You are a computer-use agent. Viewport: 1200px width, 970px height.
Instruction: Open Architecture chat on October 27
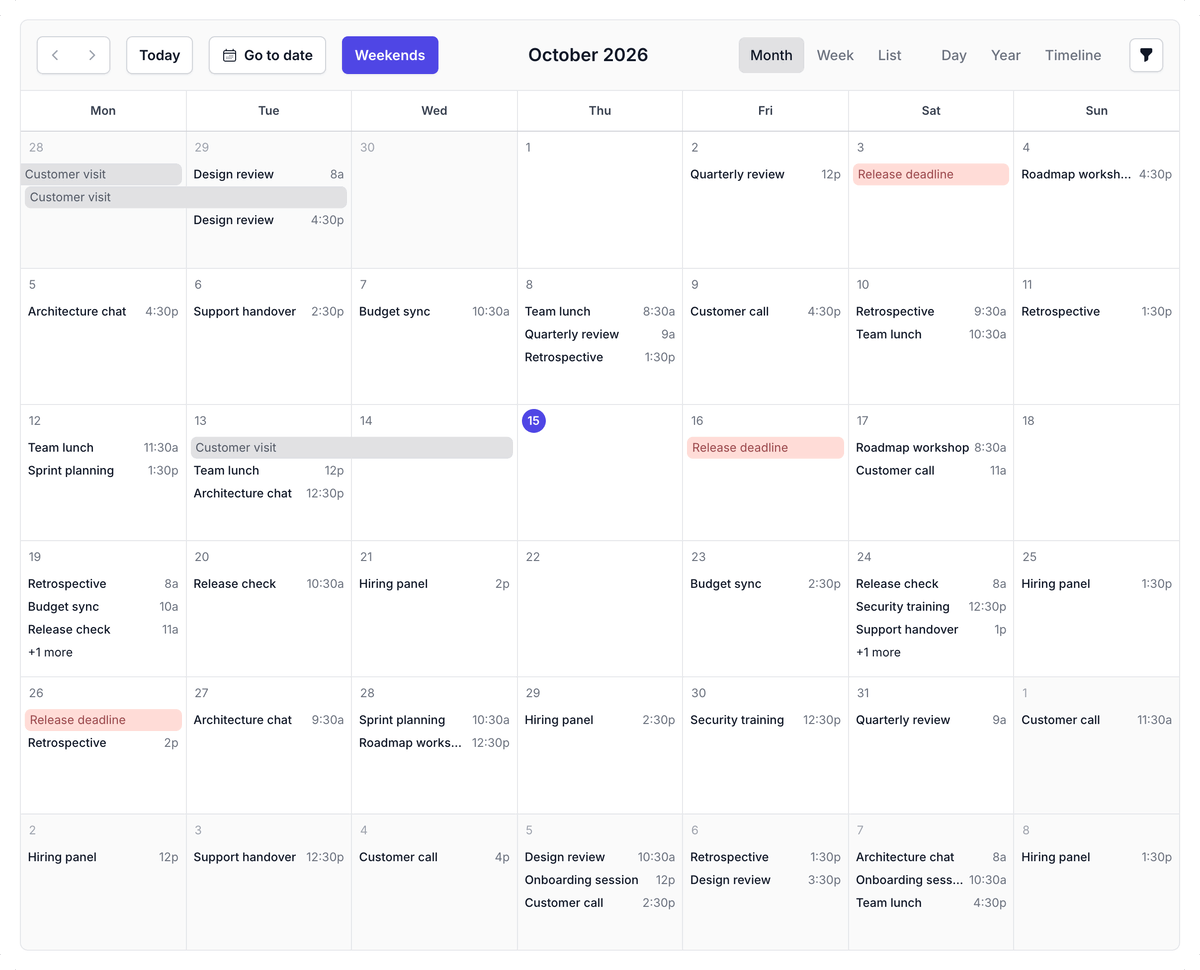click(x=268, y=720)
